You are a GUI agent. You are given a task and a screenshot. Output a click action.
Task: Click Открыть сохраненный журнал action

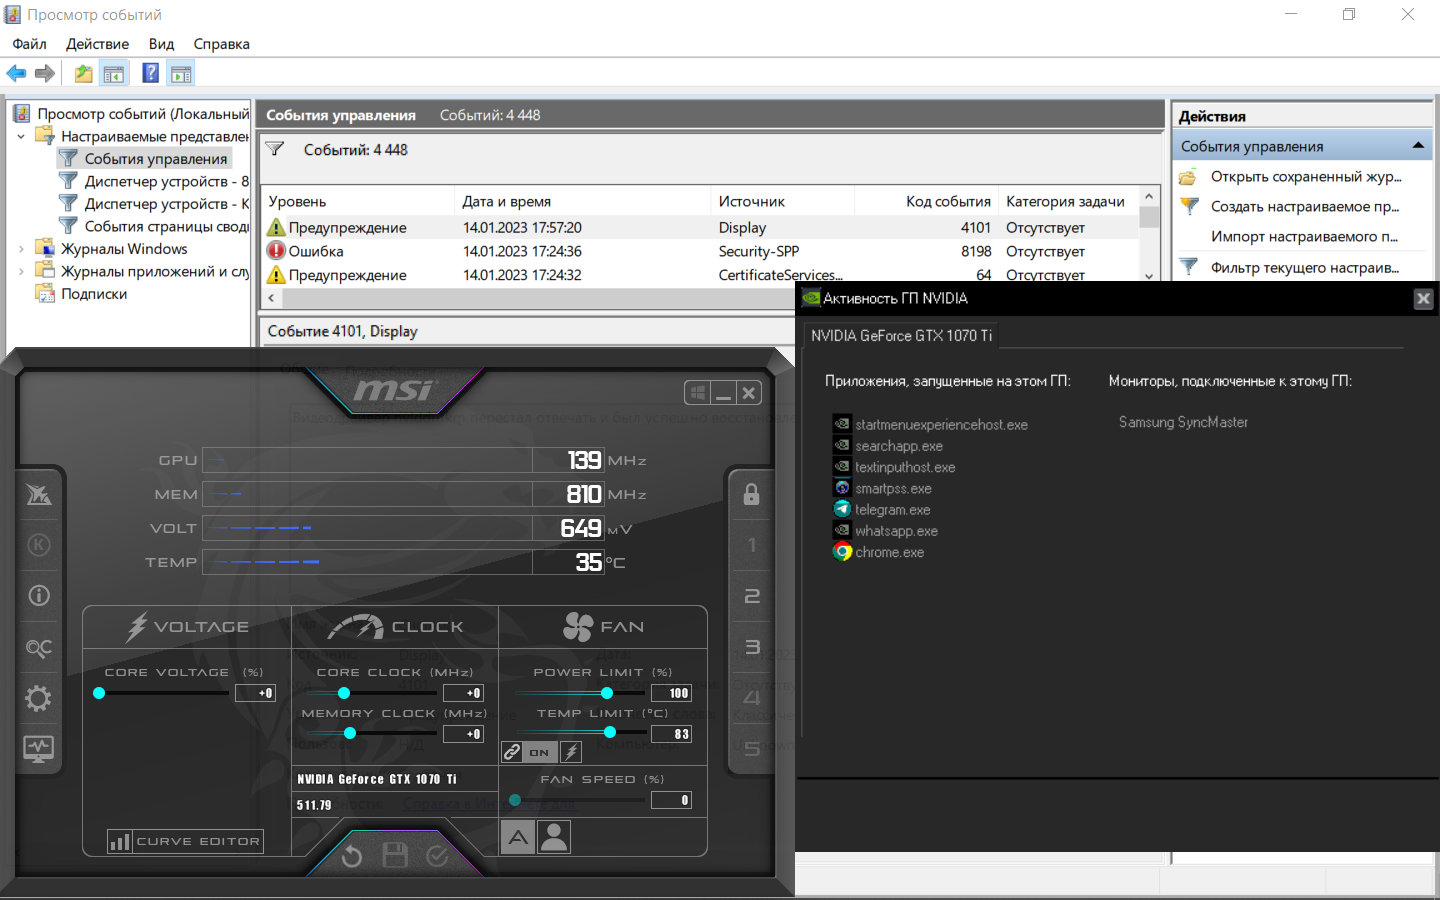click(x=1306, y=177)
